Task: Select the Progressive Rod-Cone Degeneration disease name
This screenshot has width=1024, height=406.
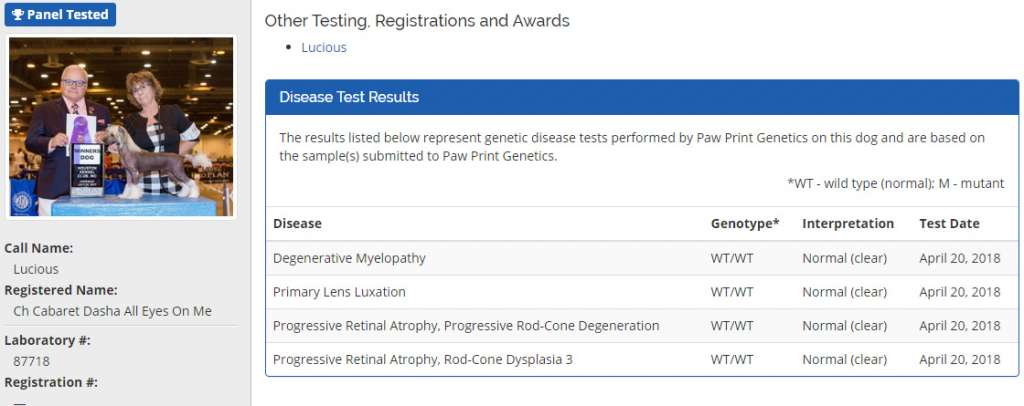Action: 466,326
